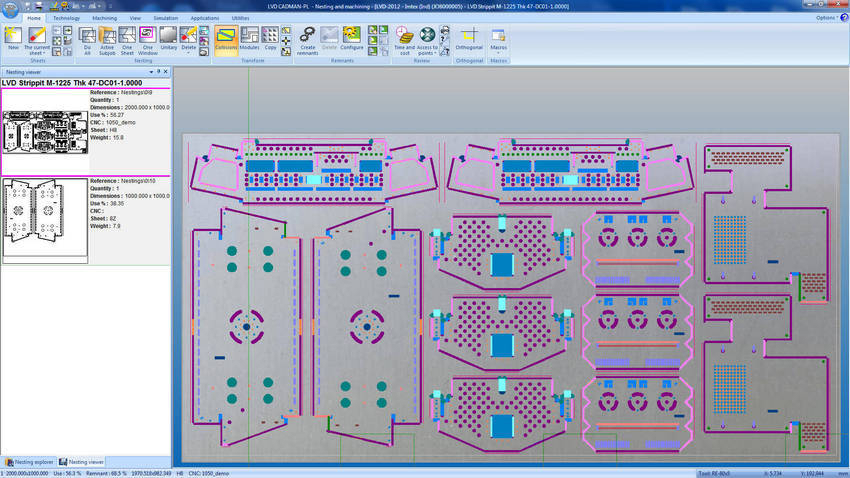Click the print icon in quick access toolbar
This screenshot has height=478, width=850.
click(x=38, y=6)
